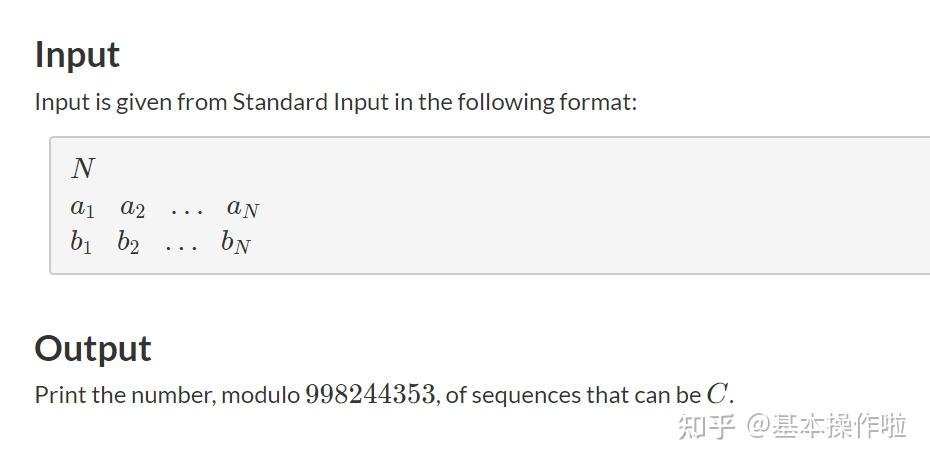Click the b₁ term in the format block
The image size is (930, 464).
81,242
